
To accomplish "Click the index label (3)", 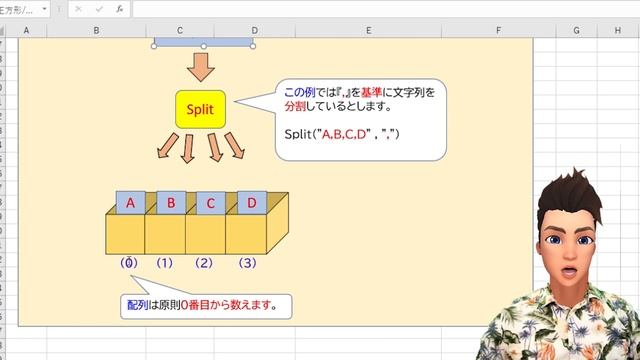I will click(x=247, y=263).
